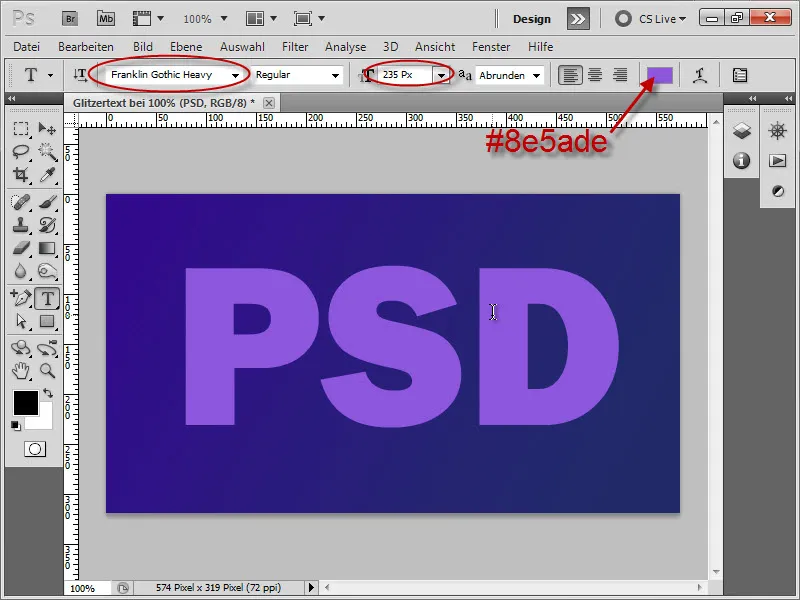Open the Ansicht menu
This screenshot has width=800, height=600.
tap(435, 47)
